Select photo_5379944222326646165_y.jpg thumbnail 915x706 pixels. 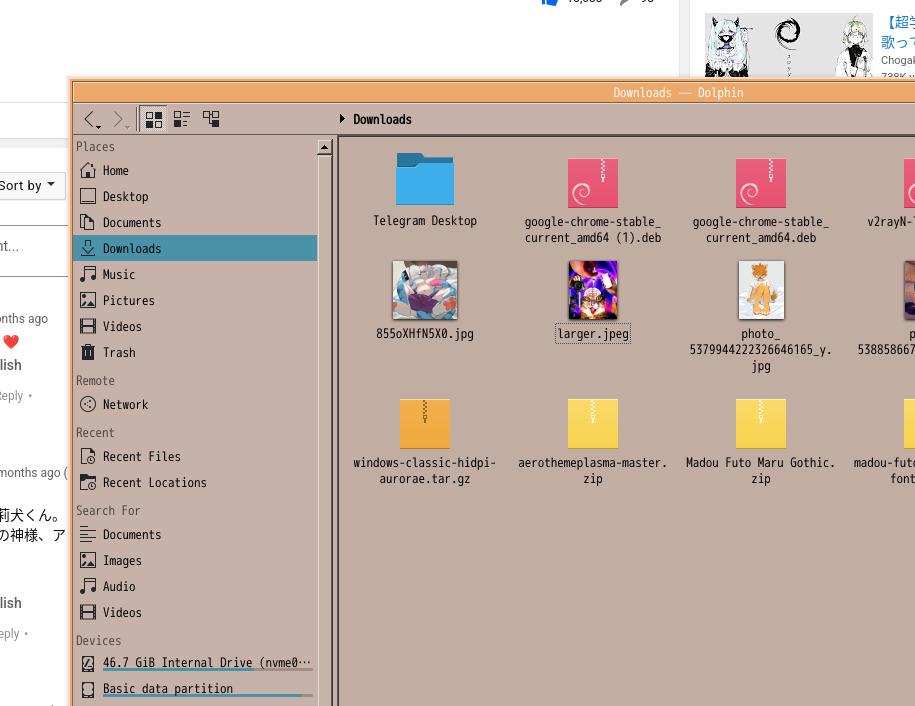pyautogui.click(x=761, y=290)
